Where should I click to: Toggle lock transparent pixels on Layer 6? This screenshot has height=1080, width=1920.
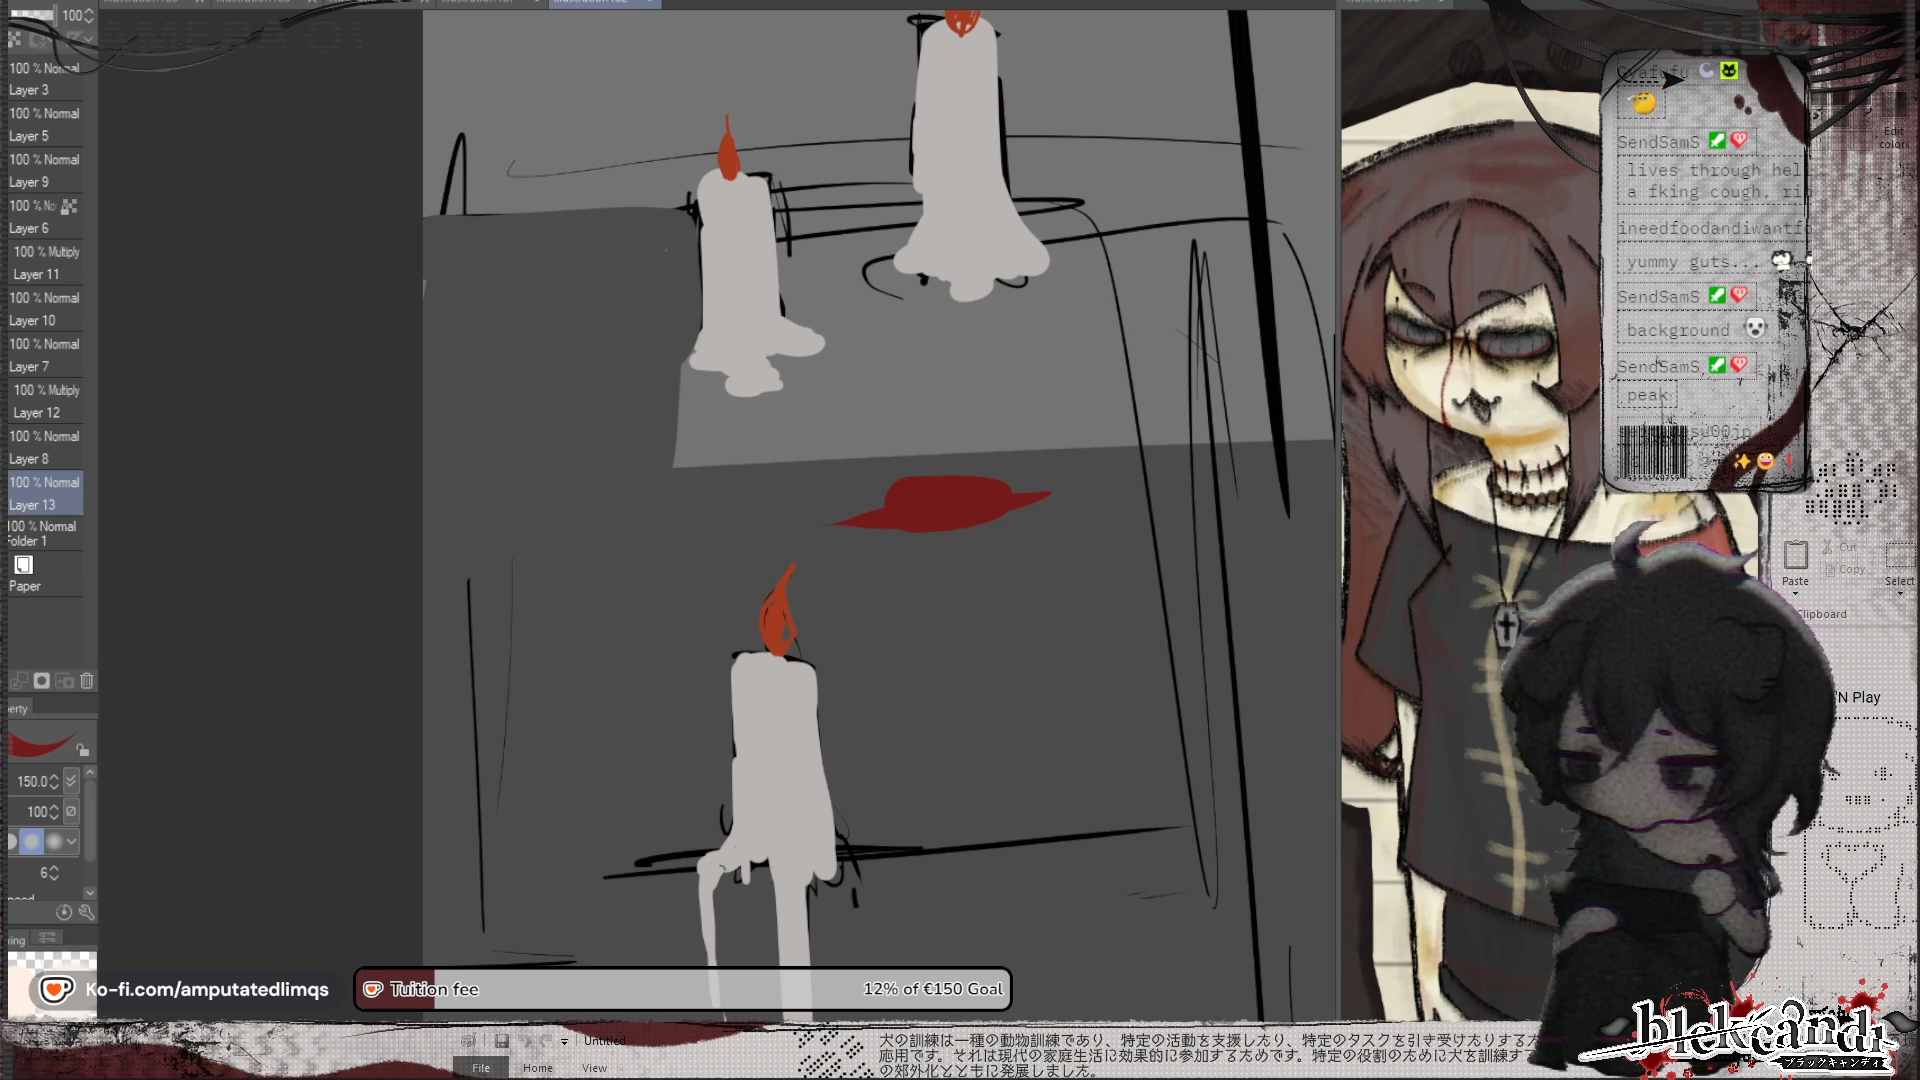[69, 206]
